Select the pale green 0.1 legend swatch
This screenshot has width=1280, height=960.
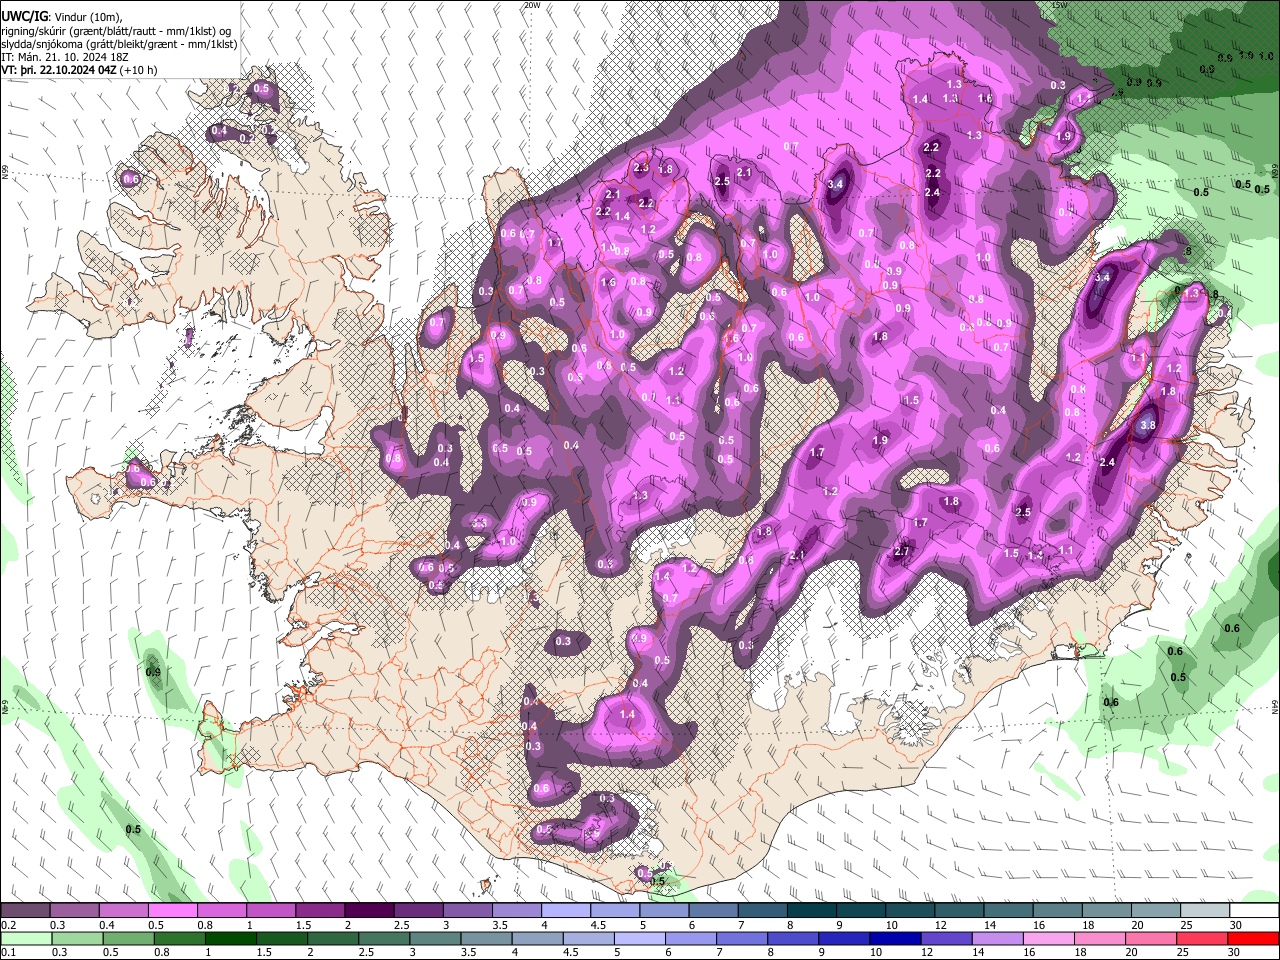[x=25, y=938]
